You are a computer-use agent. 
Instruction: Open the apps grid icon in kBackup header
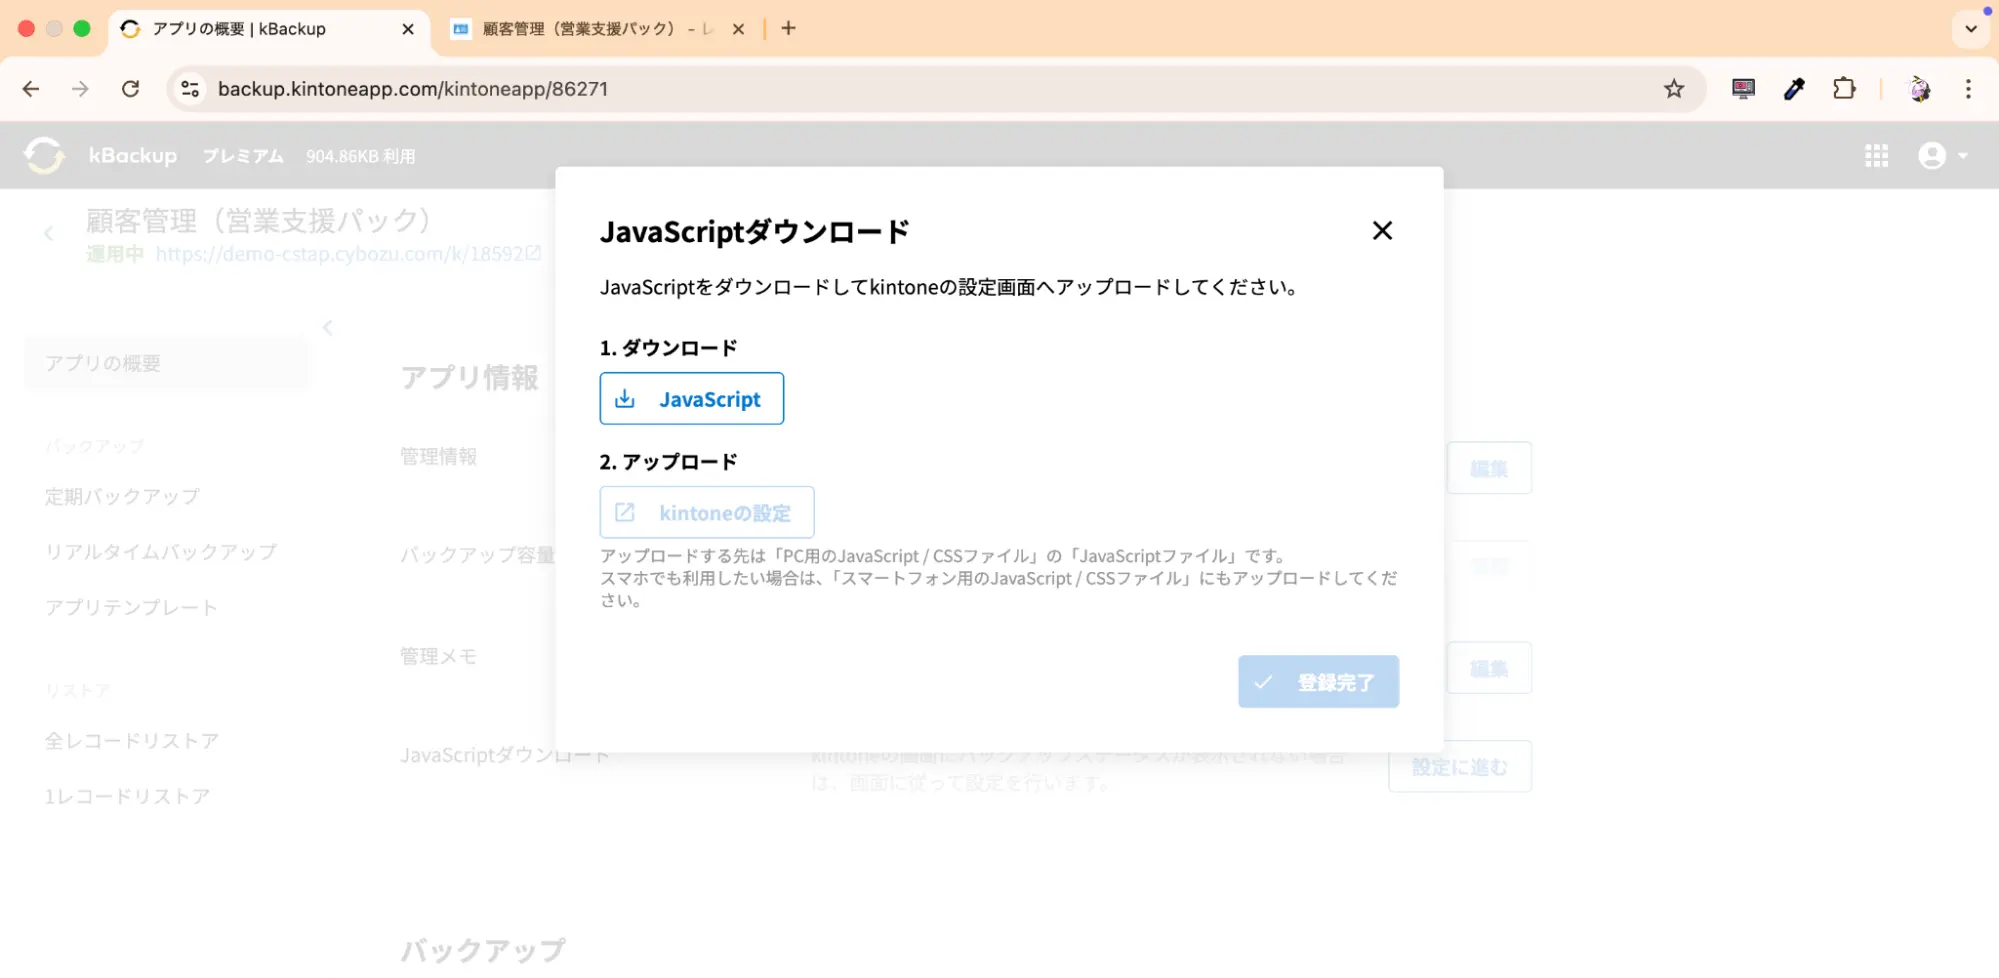point(1876,156)
